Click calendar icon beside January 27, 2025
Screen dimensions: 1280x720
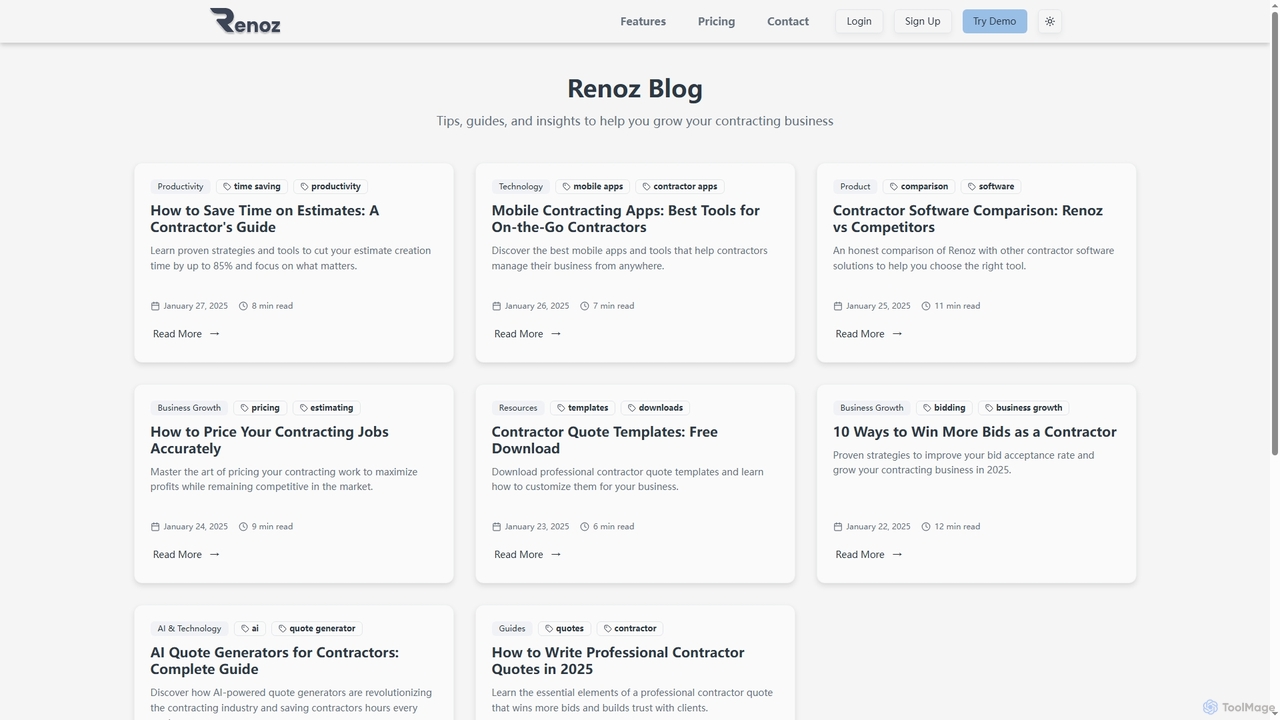pyautogui.click(x=155, y=306)
